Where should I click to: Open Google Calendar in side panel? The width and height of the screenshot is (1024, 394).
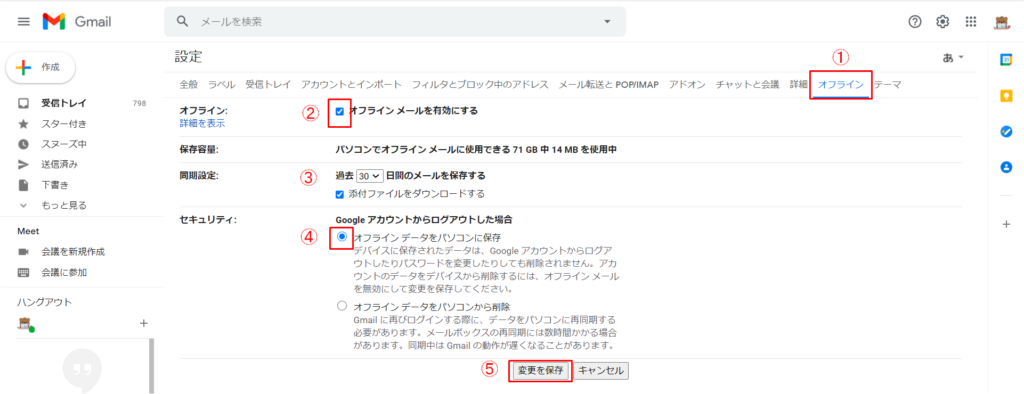pyautogui.click(x=1006, y=59)
